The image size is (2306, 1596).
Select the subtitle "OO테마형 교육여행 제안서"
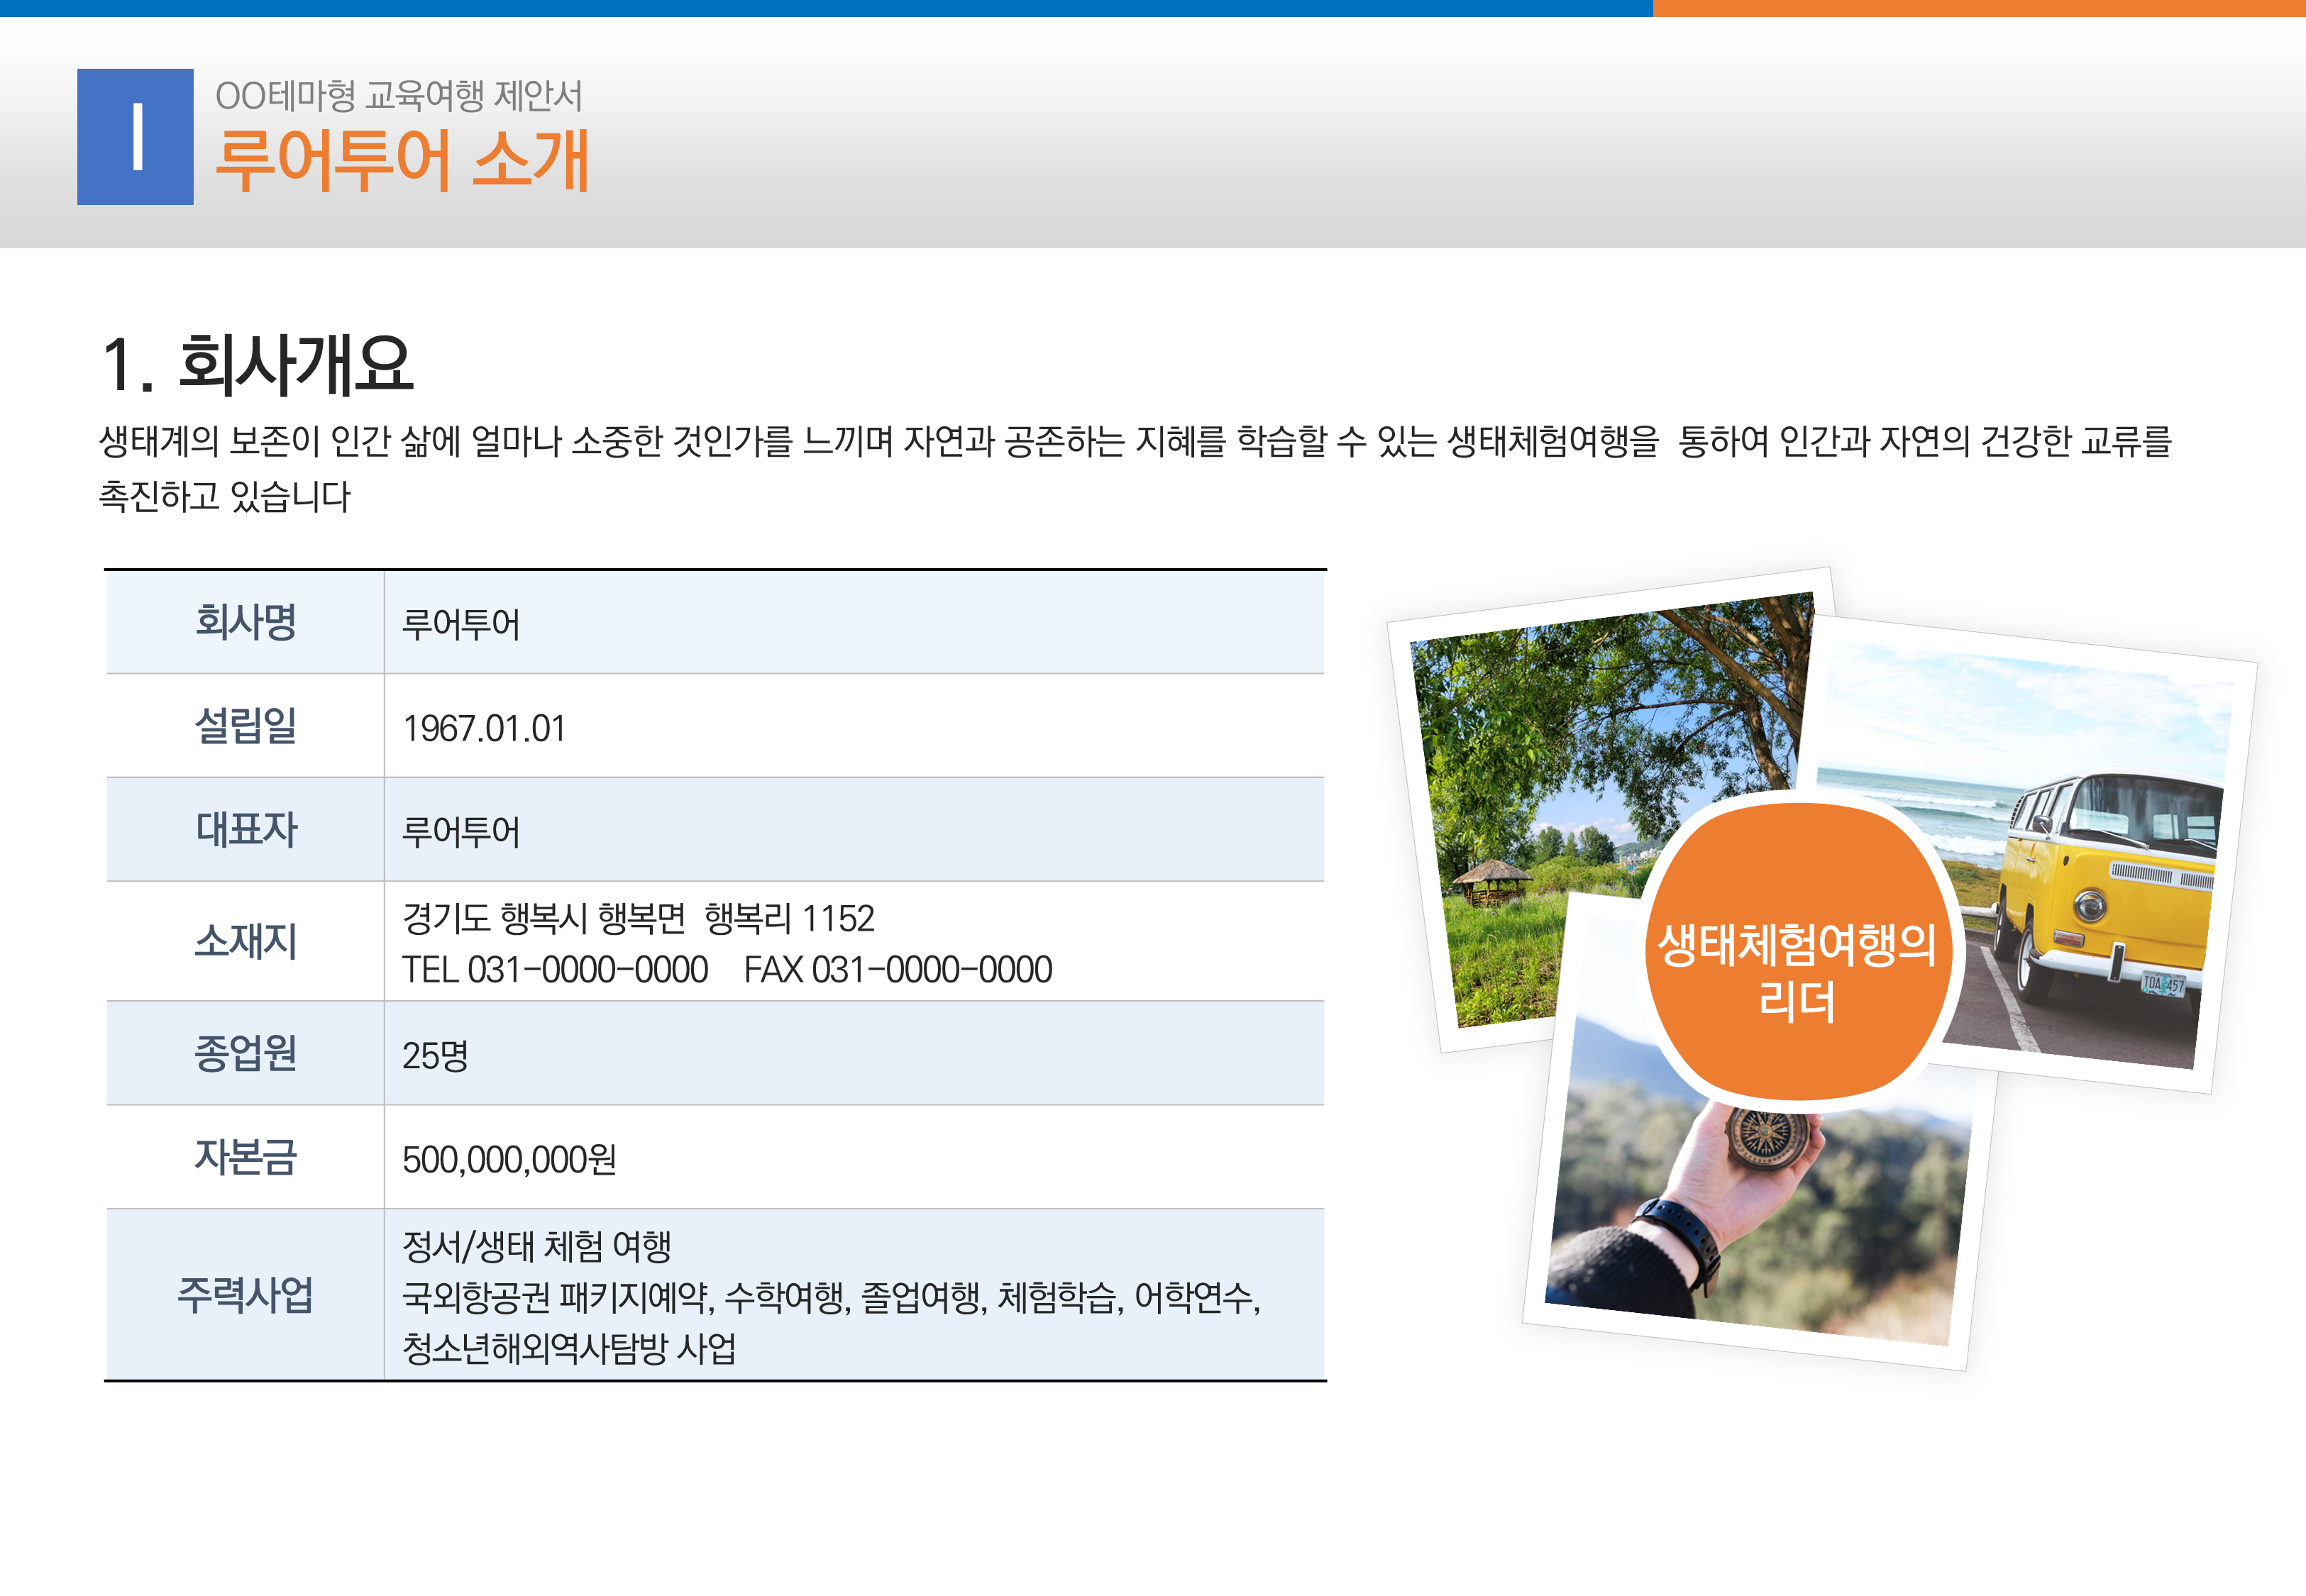coord(398,96)
